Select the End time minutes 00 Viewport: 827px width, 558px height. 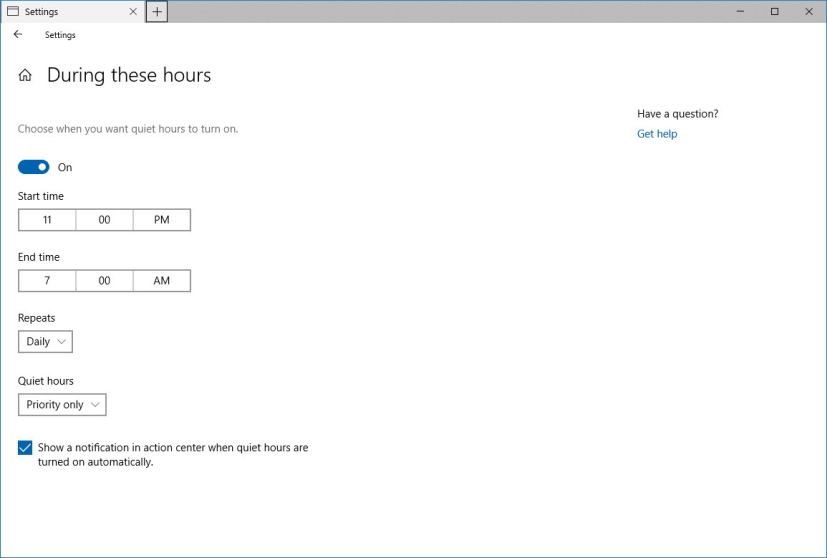(x=104, y=281)
